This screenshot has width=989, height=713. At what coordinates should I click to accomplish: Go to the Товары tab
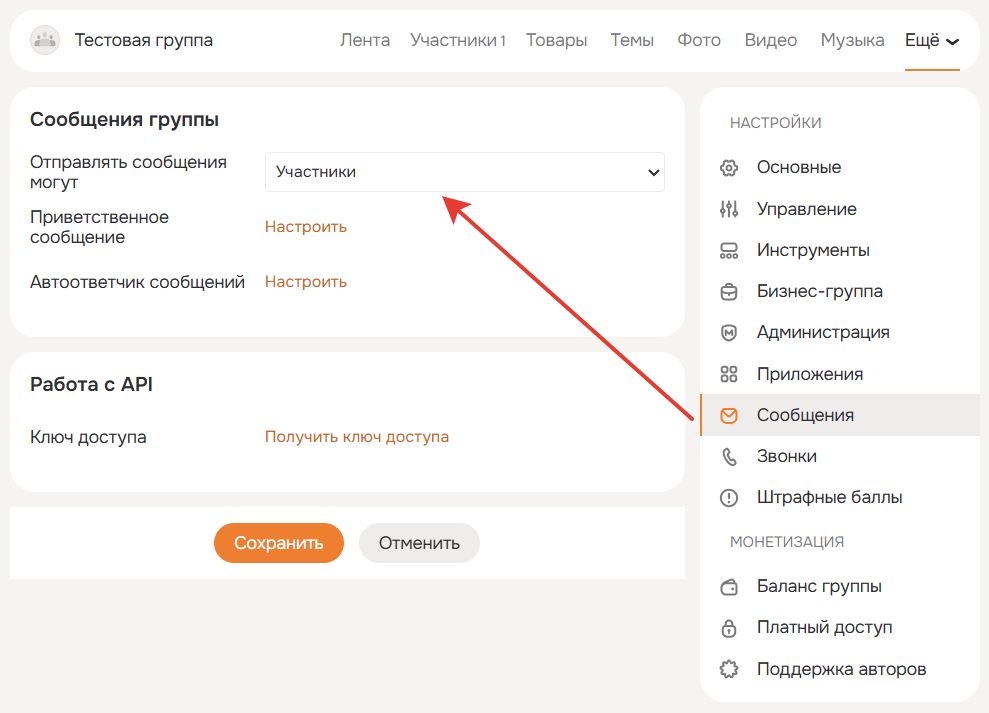click(556, 41)
